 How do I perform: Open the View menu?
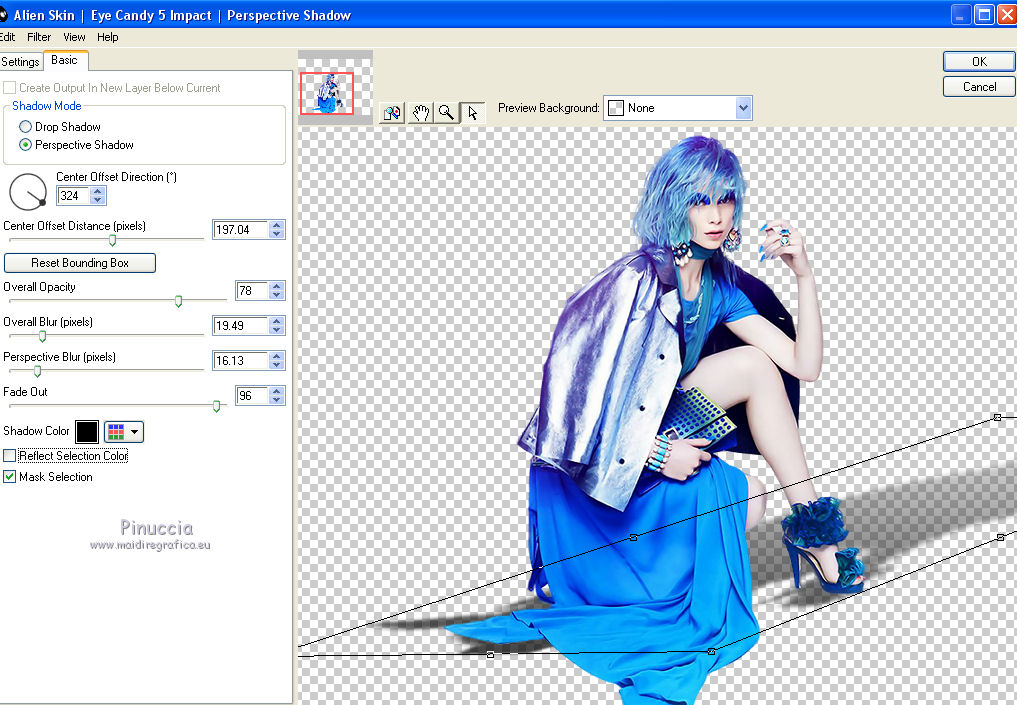(x=74, y=37)
